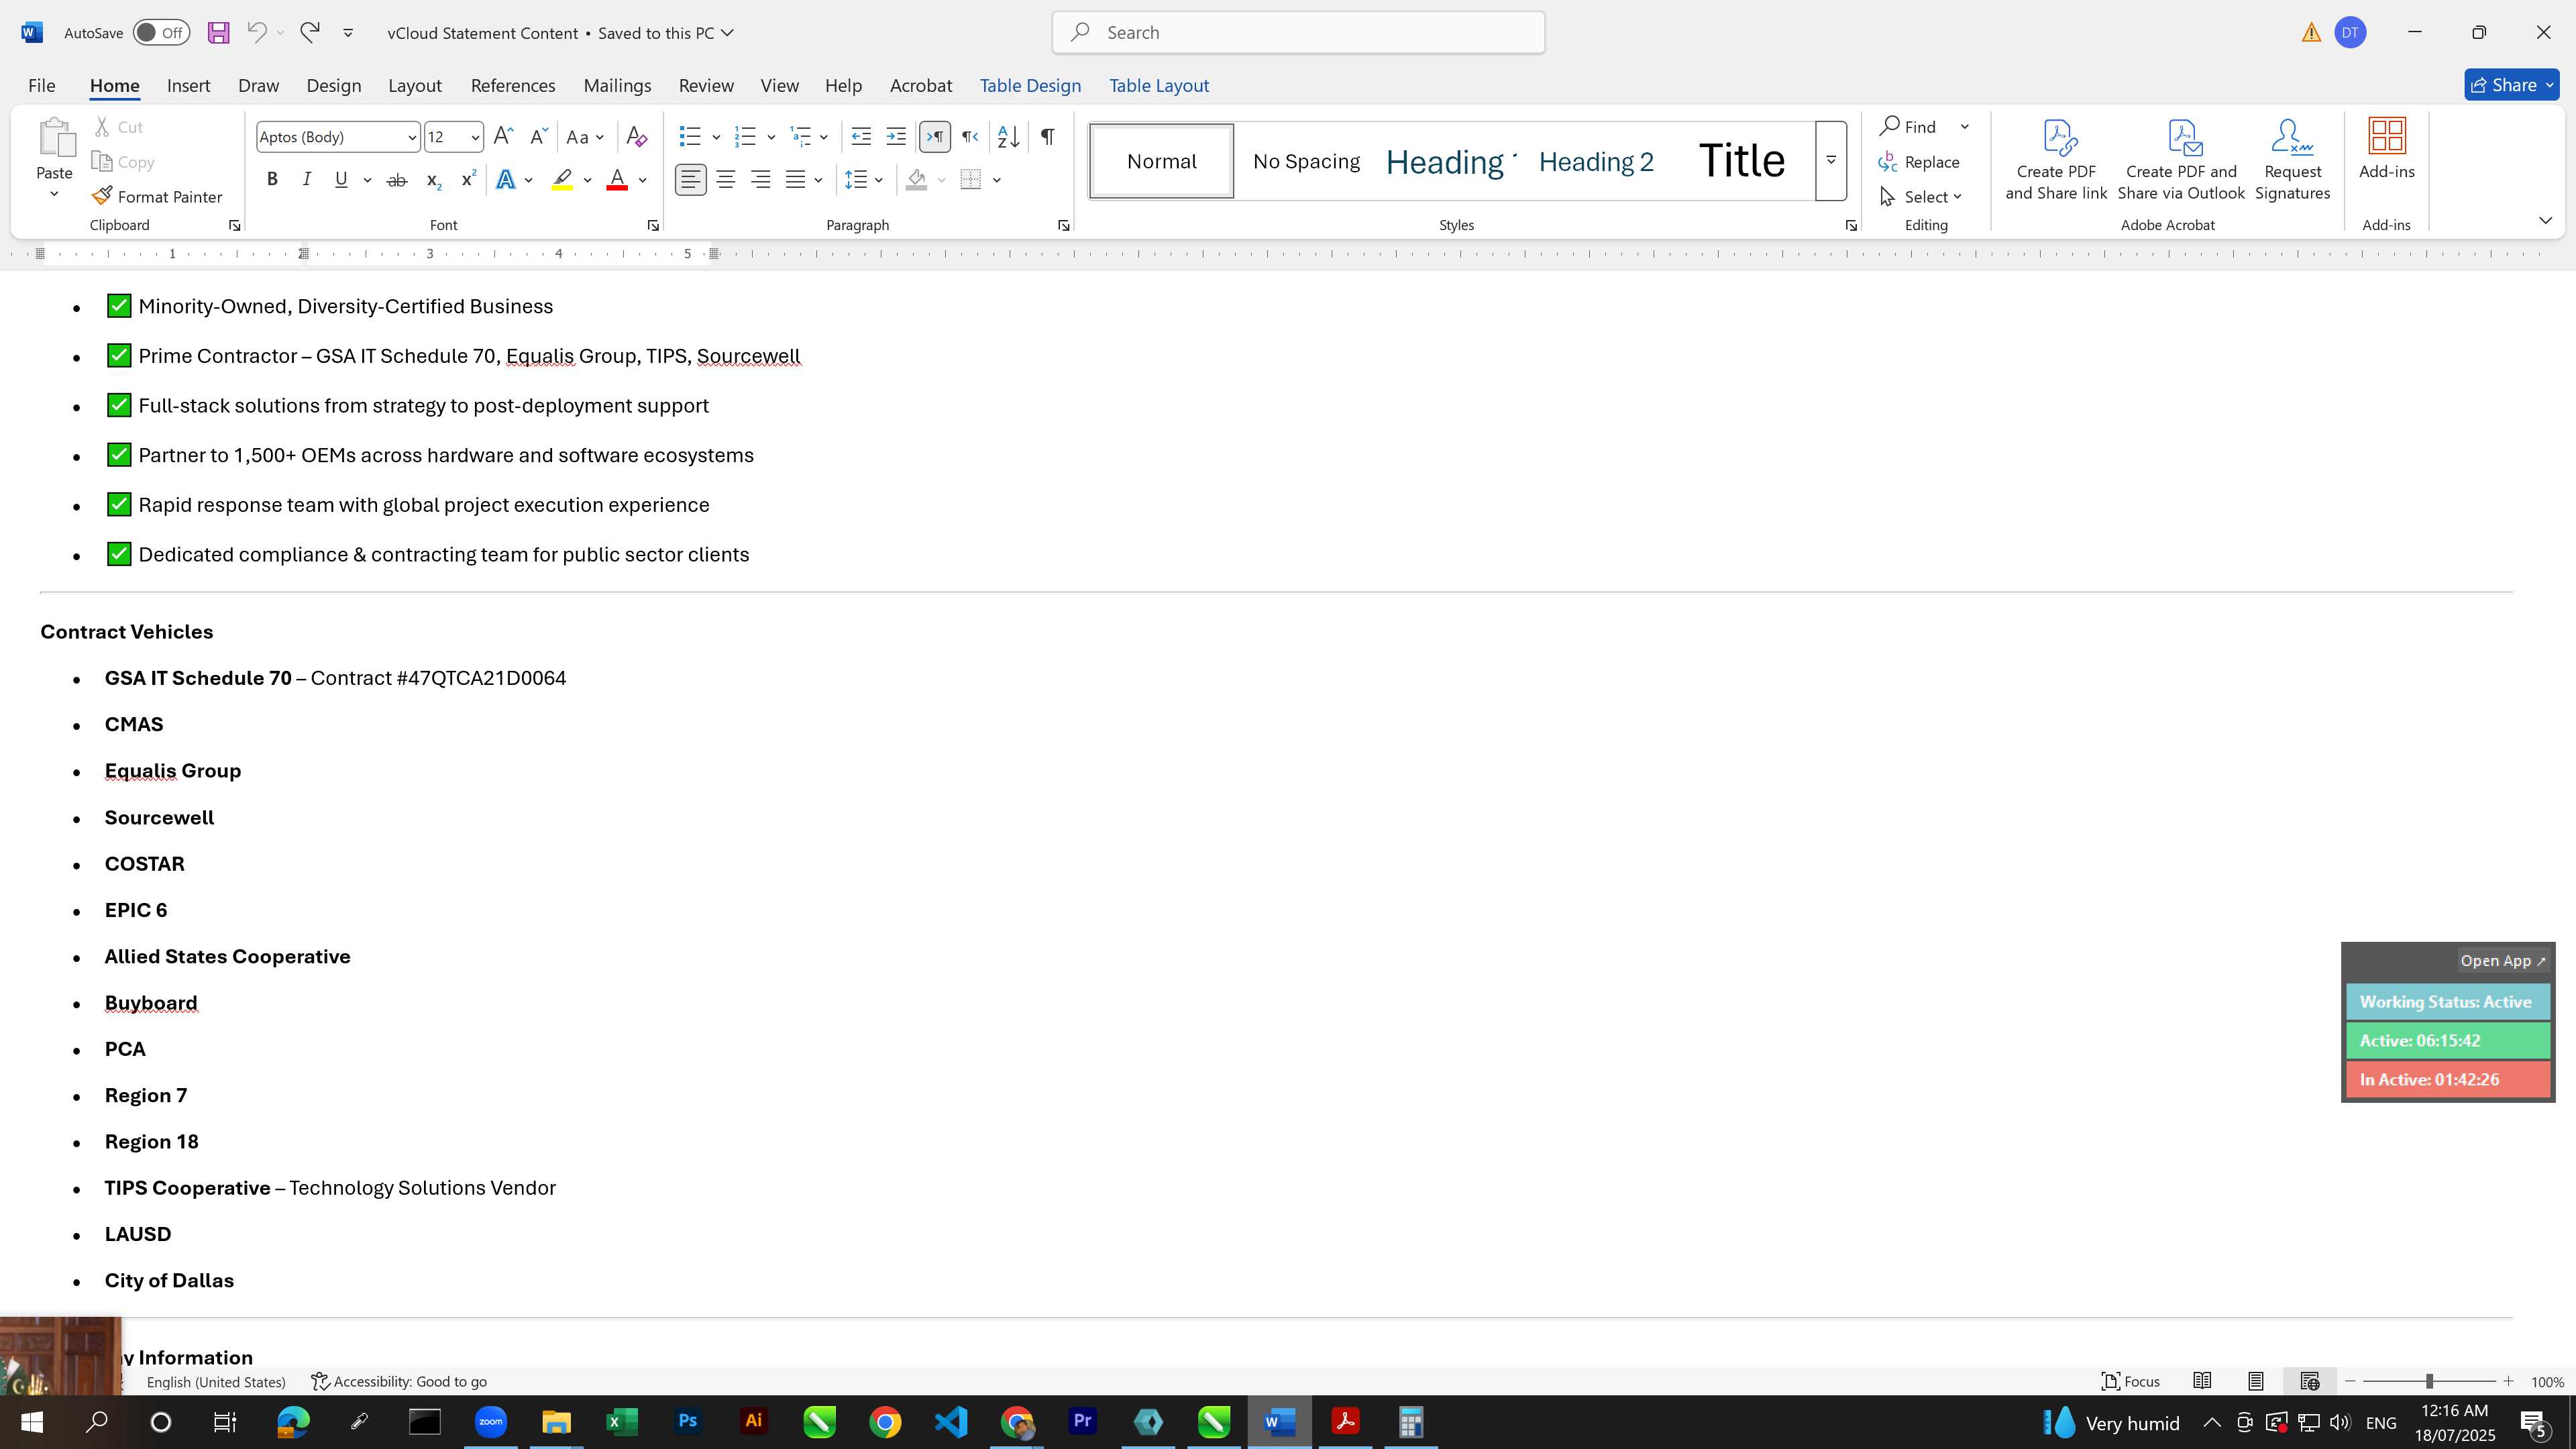Click the Format Painter brush

tap(158, 197)
